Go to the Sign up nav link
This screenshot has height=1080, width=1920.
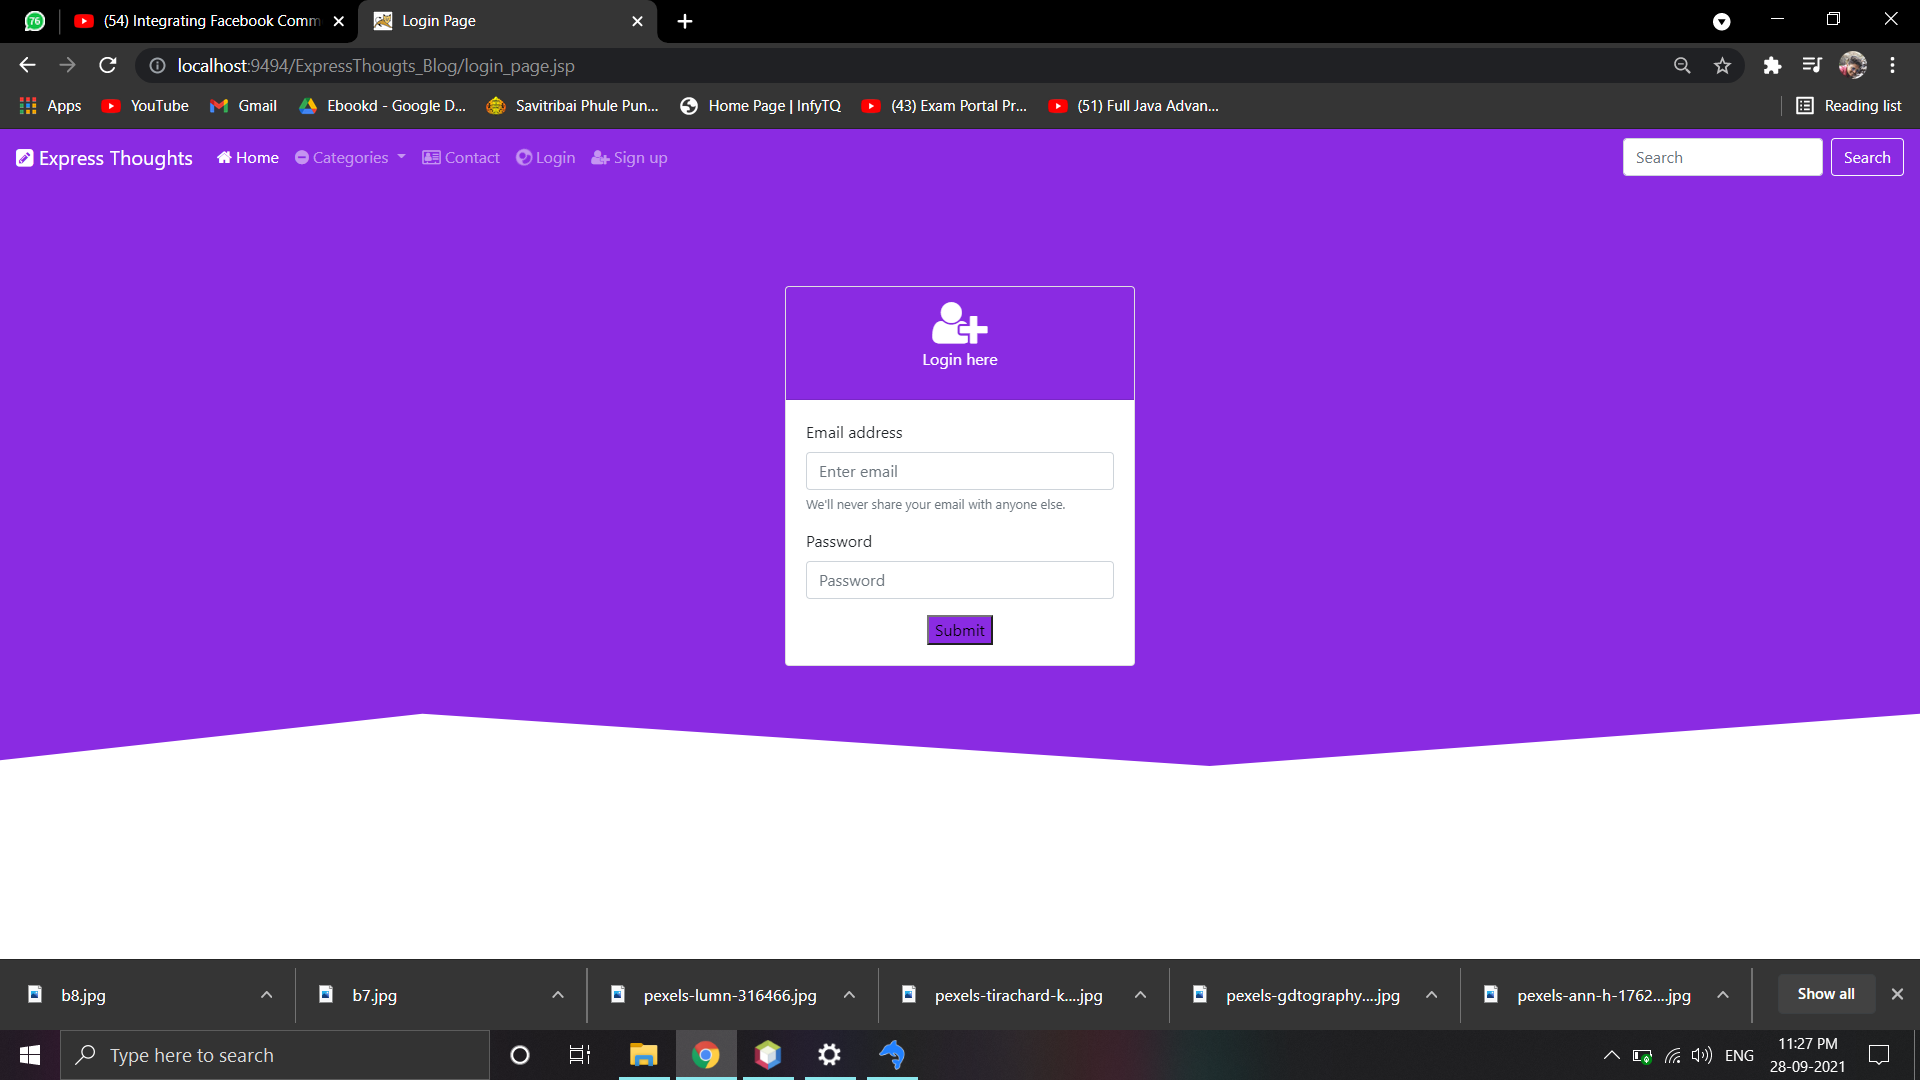point(629,158)
